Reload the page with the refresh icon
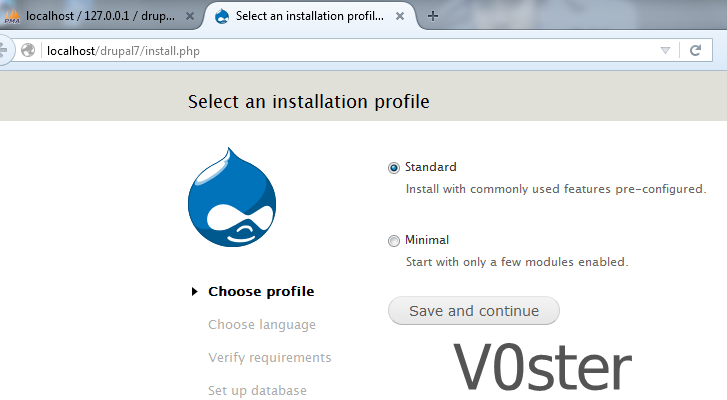This screenshot has height=400, width=727. click(x=695, y=50)
